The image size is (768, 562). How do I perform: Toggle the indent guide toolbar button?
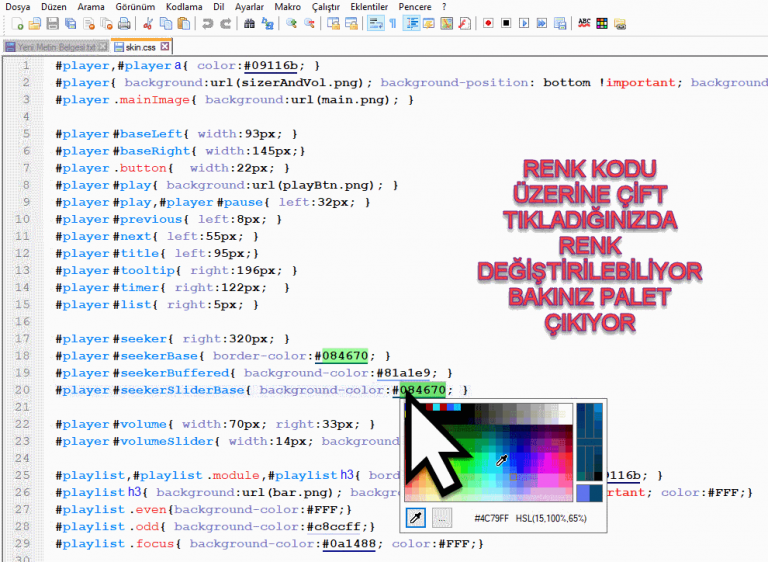point(410,23)
